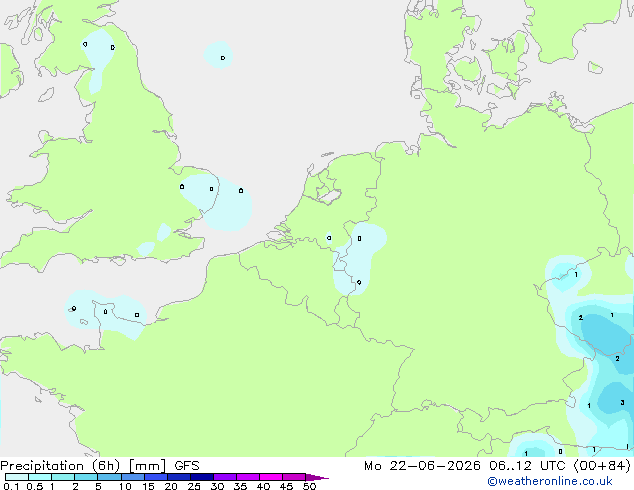634x490 pixels.
Task: Click the "0.5" legend scale label
Action: (35, 486)
